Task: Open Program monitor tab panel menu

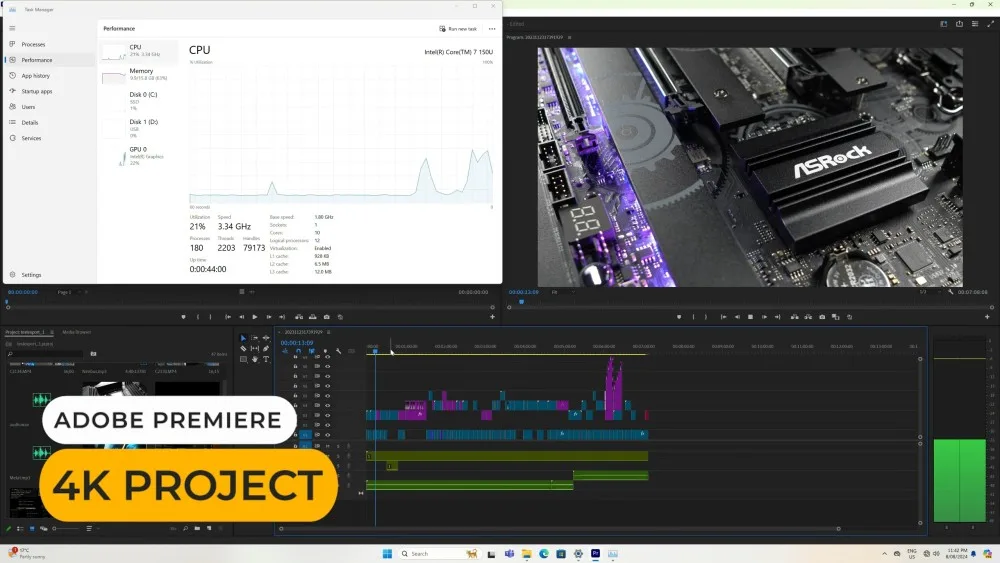Action: pos(570,37)
